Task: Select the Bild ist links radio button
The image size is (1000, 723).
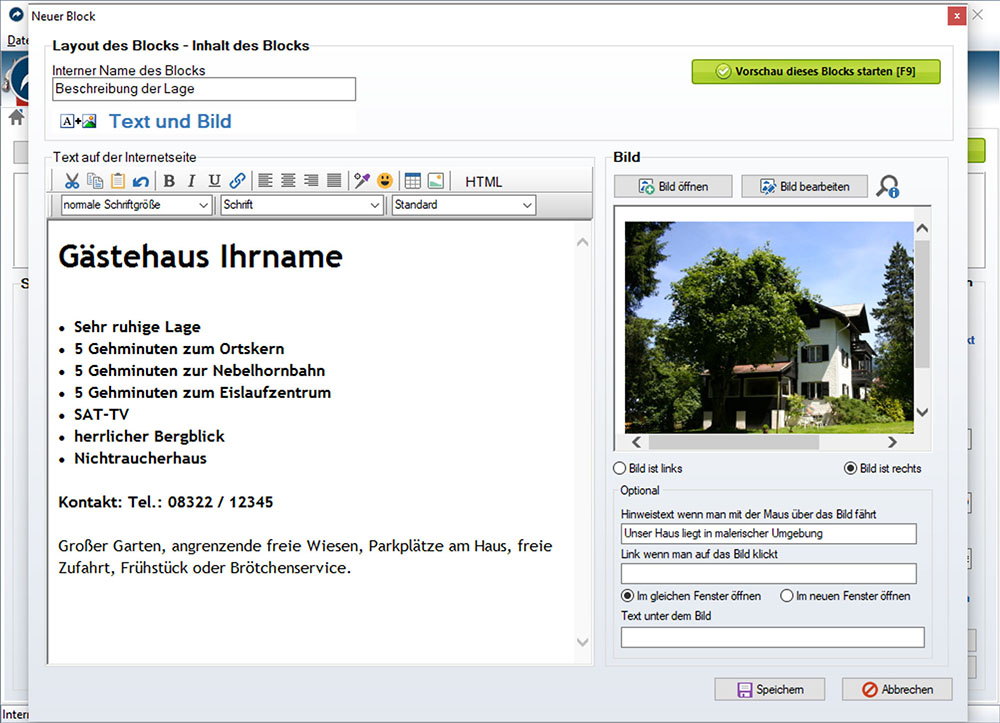Action: tap(617, 468)
